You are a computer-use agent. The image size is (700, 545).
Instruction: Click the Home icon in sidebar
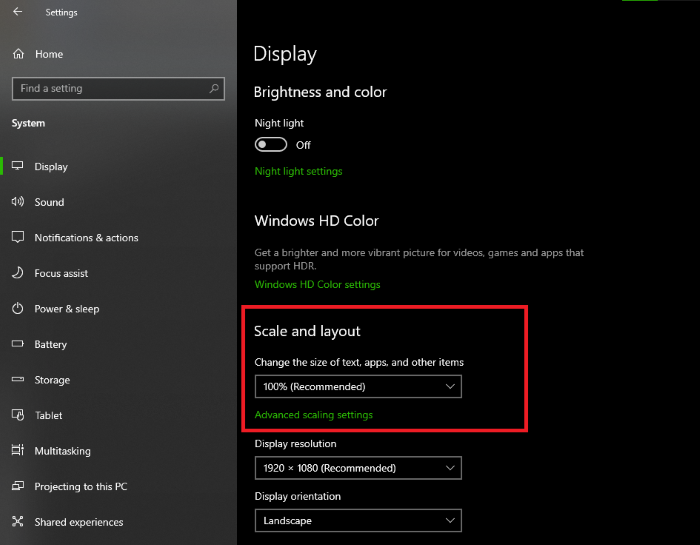point(18,54)
